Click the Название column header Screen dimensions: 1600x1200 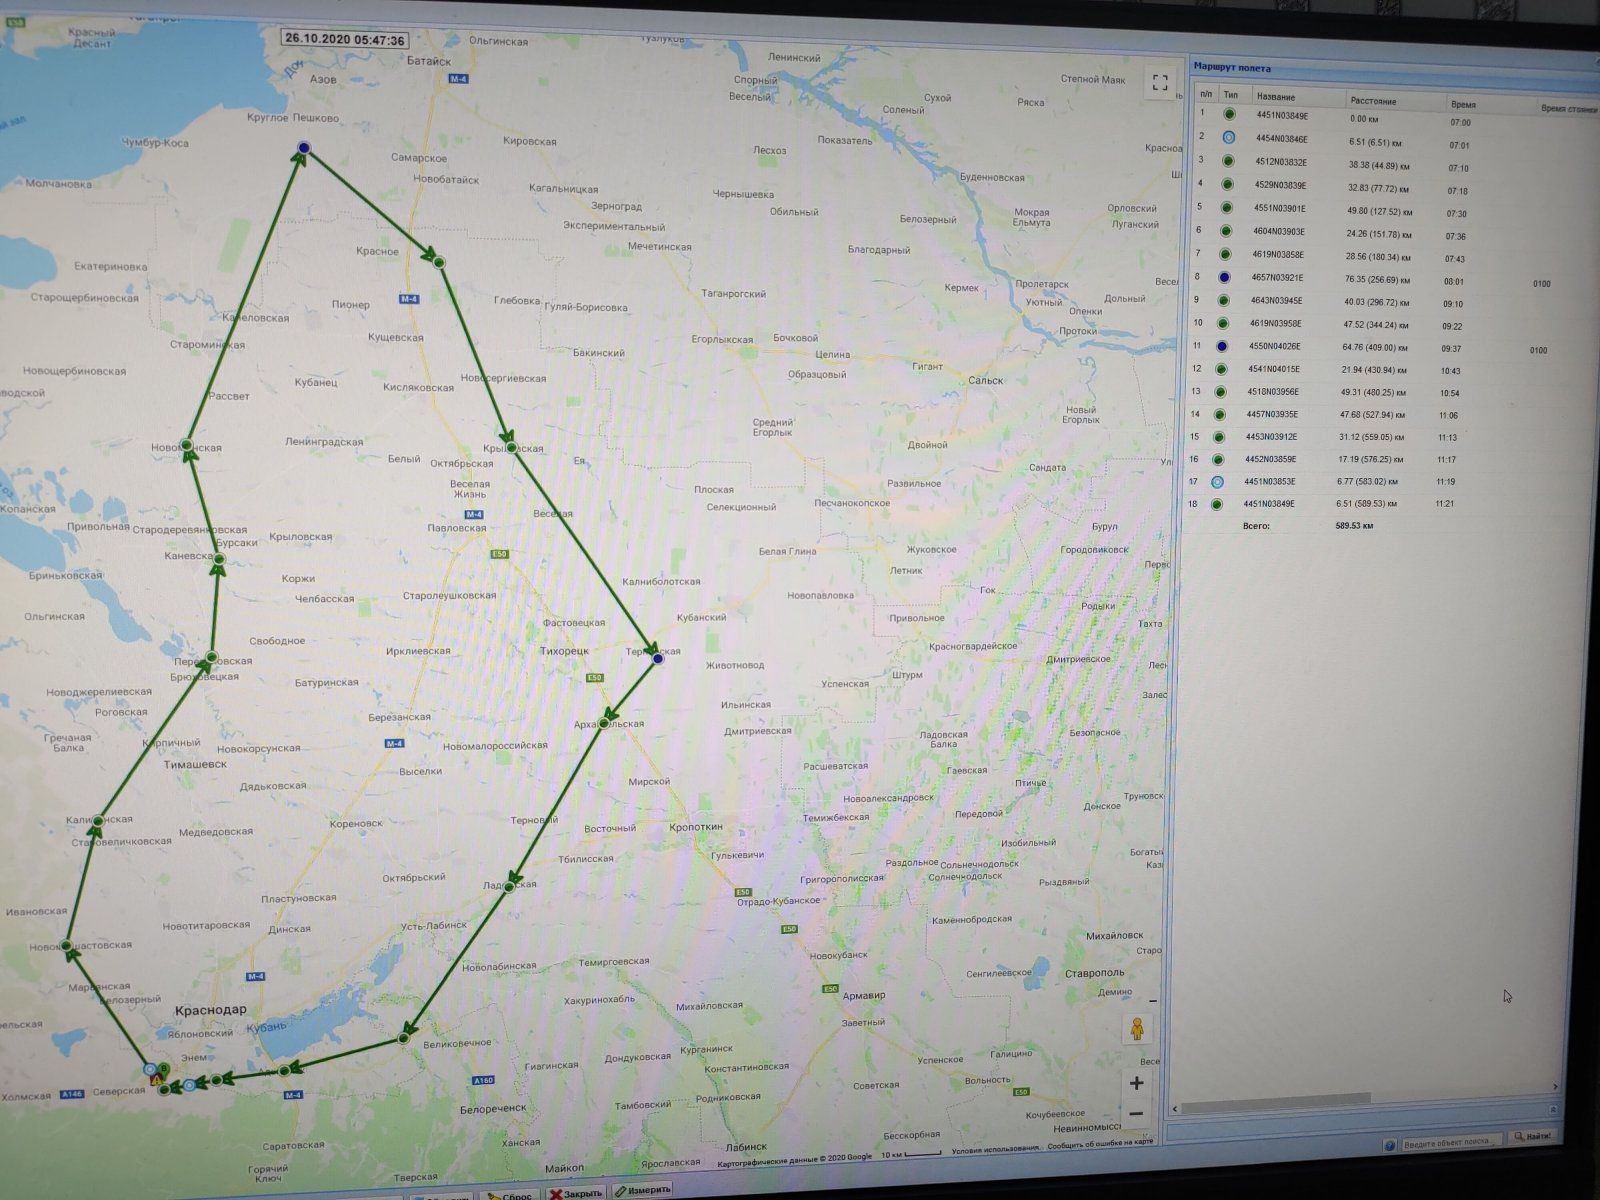point(1276,97)
